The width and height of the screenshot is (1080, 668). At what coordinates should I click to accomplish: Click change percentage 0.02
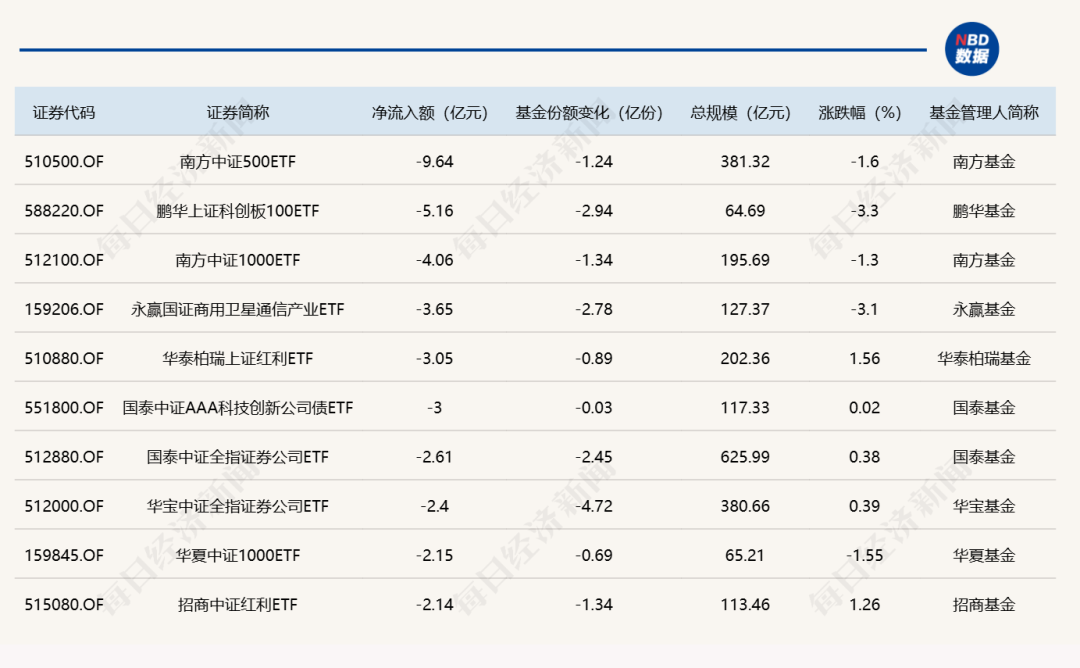coord(864,408)
